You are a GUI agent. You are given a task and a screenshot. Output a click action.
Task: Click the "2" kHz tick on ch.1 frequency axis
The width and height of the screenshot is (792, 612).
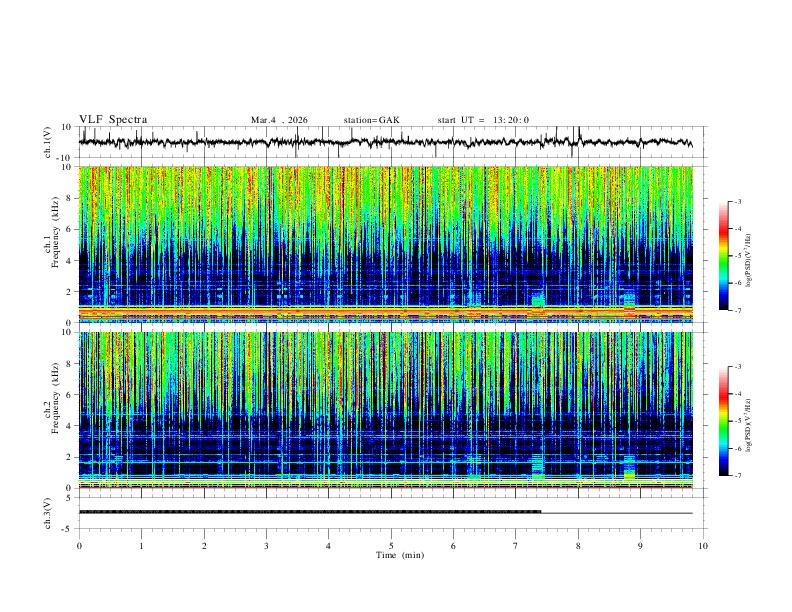69,291
